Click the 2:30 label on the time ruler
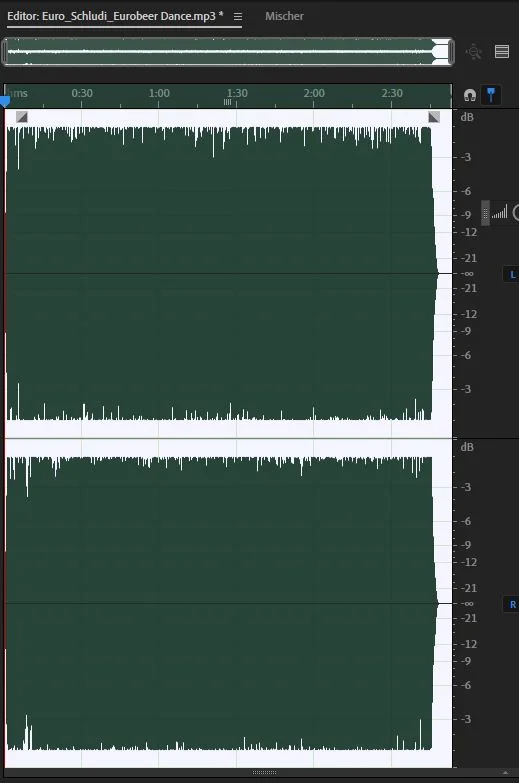 [x=392, y=93]
